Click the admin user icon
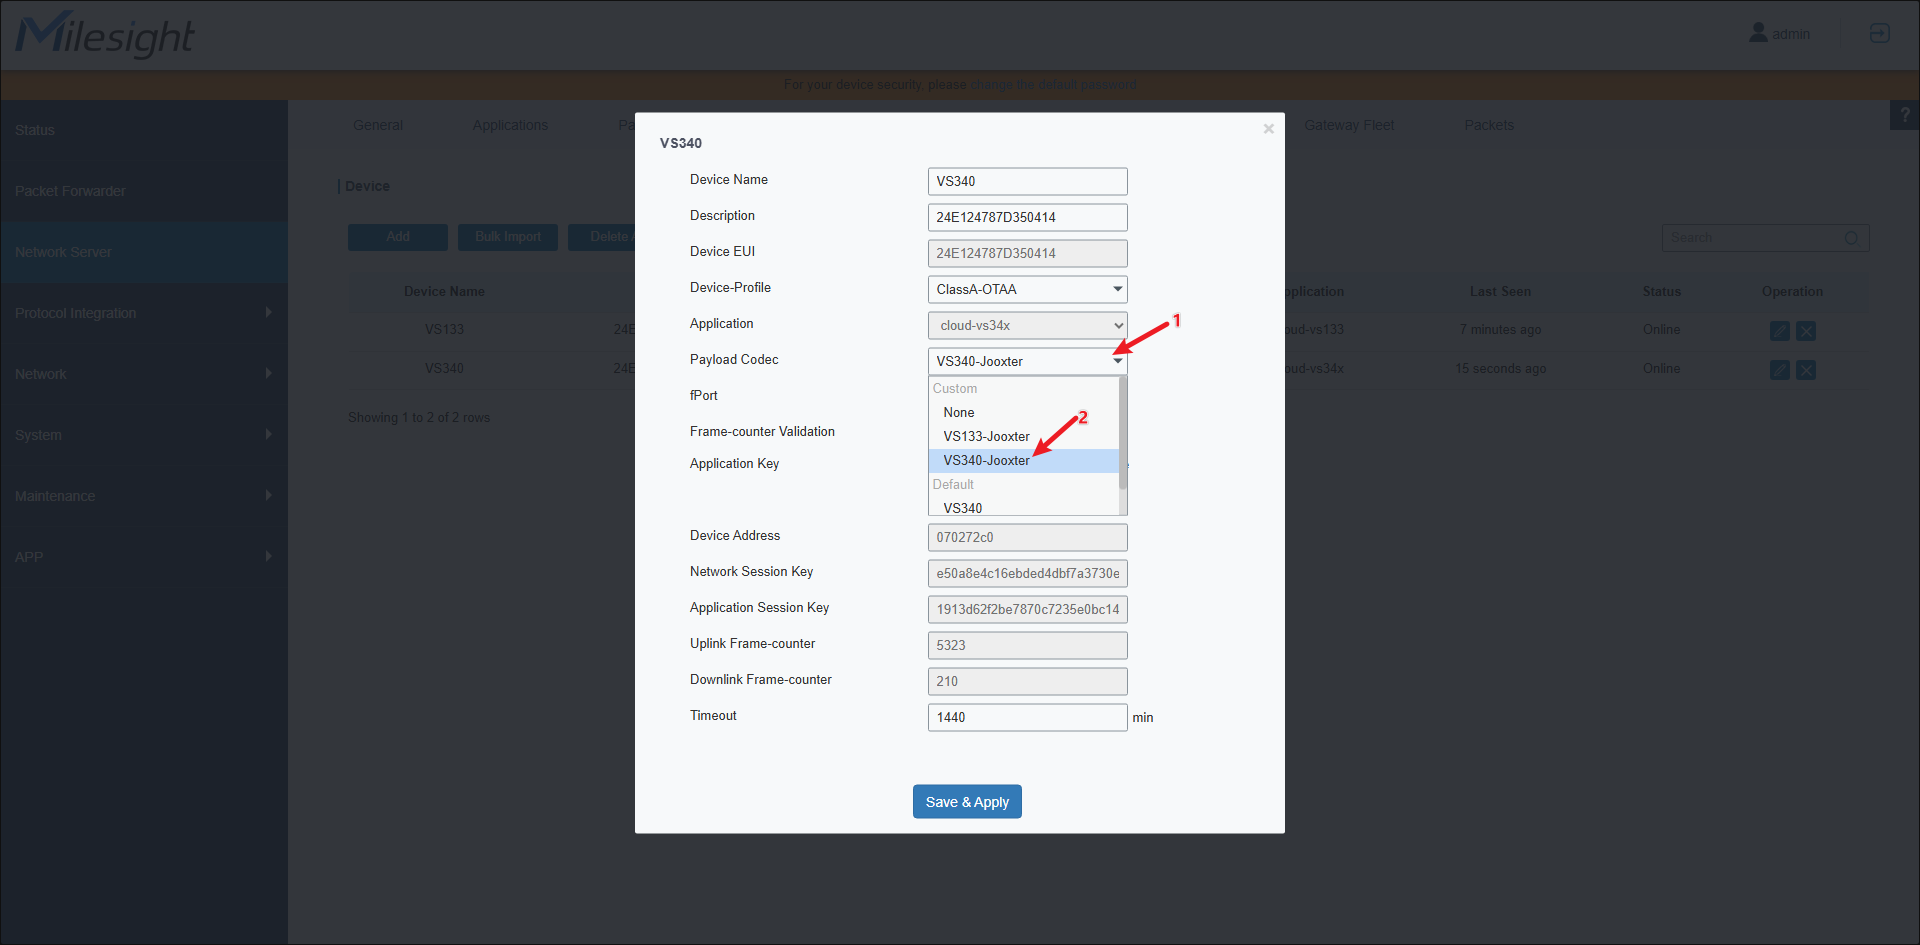Image resolution: width=1920 pixels, height=945 pixels. coord(1758,33)
